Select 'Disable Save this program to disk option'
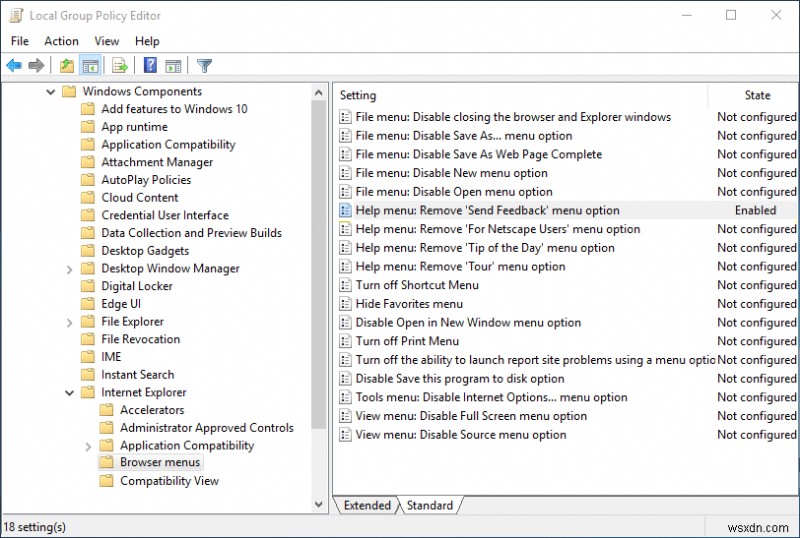800x538 pixels. tap(460, 378)
